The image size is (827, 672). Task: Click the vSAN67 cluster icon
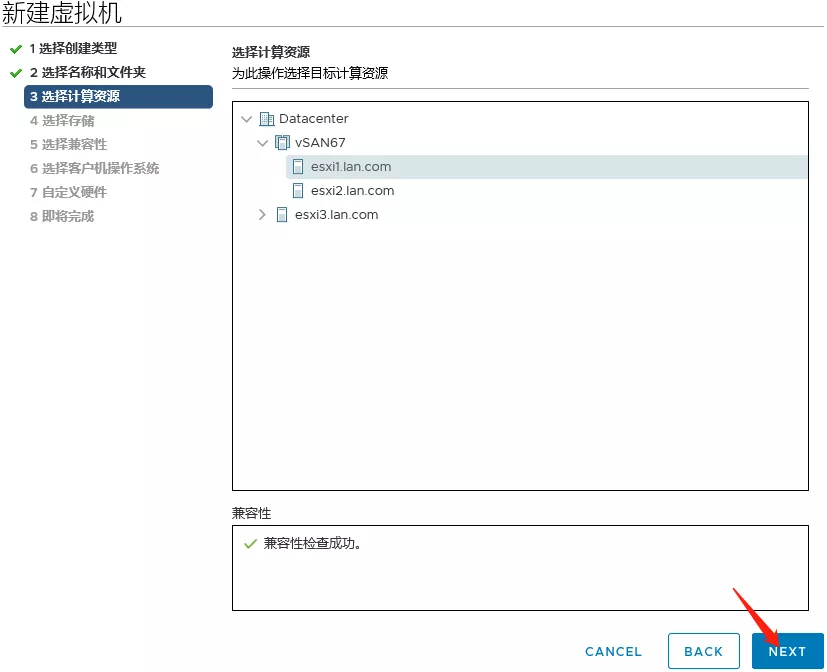pyautogui.click(x=282, y=143)
